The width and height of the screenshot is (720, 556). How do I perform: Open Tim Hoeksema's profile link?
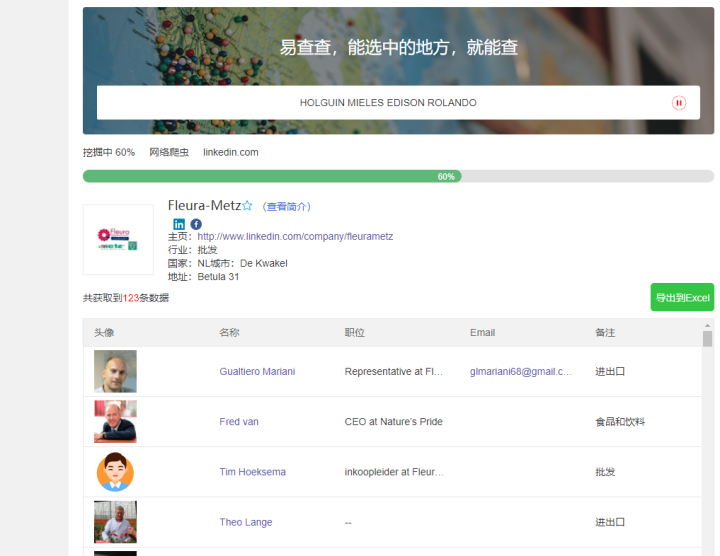coord(253,472)
